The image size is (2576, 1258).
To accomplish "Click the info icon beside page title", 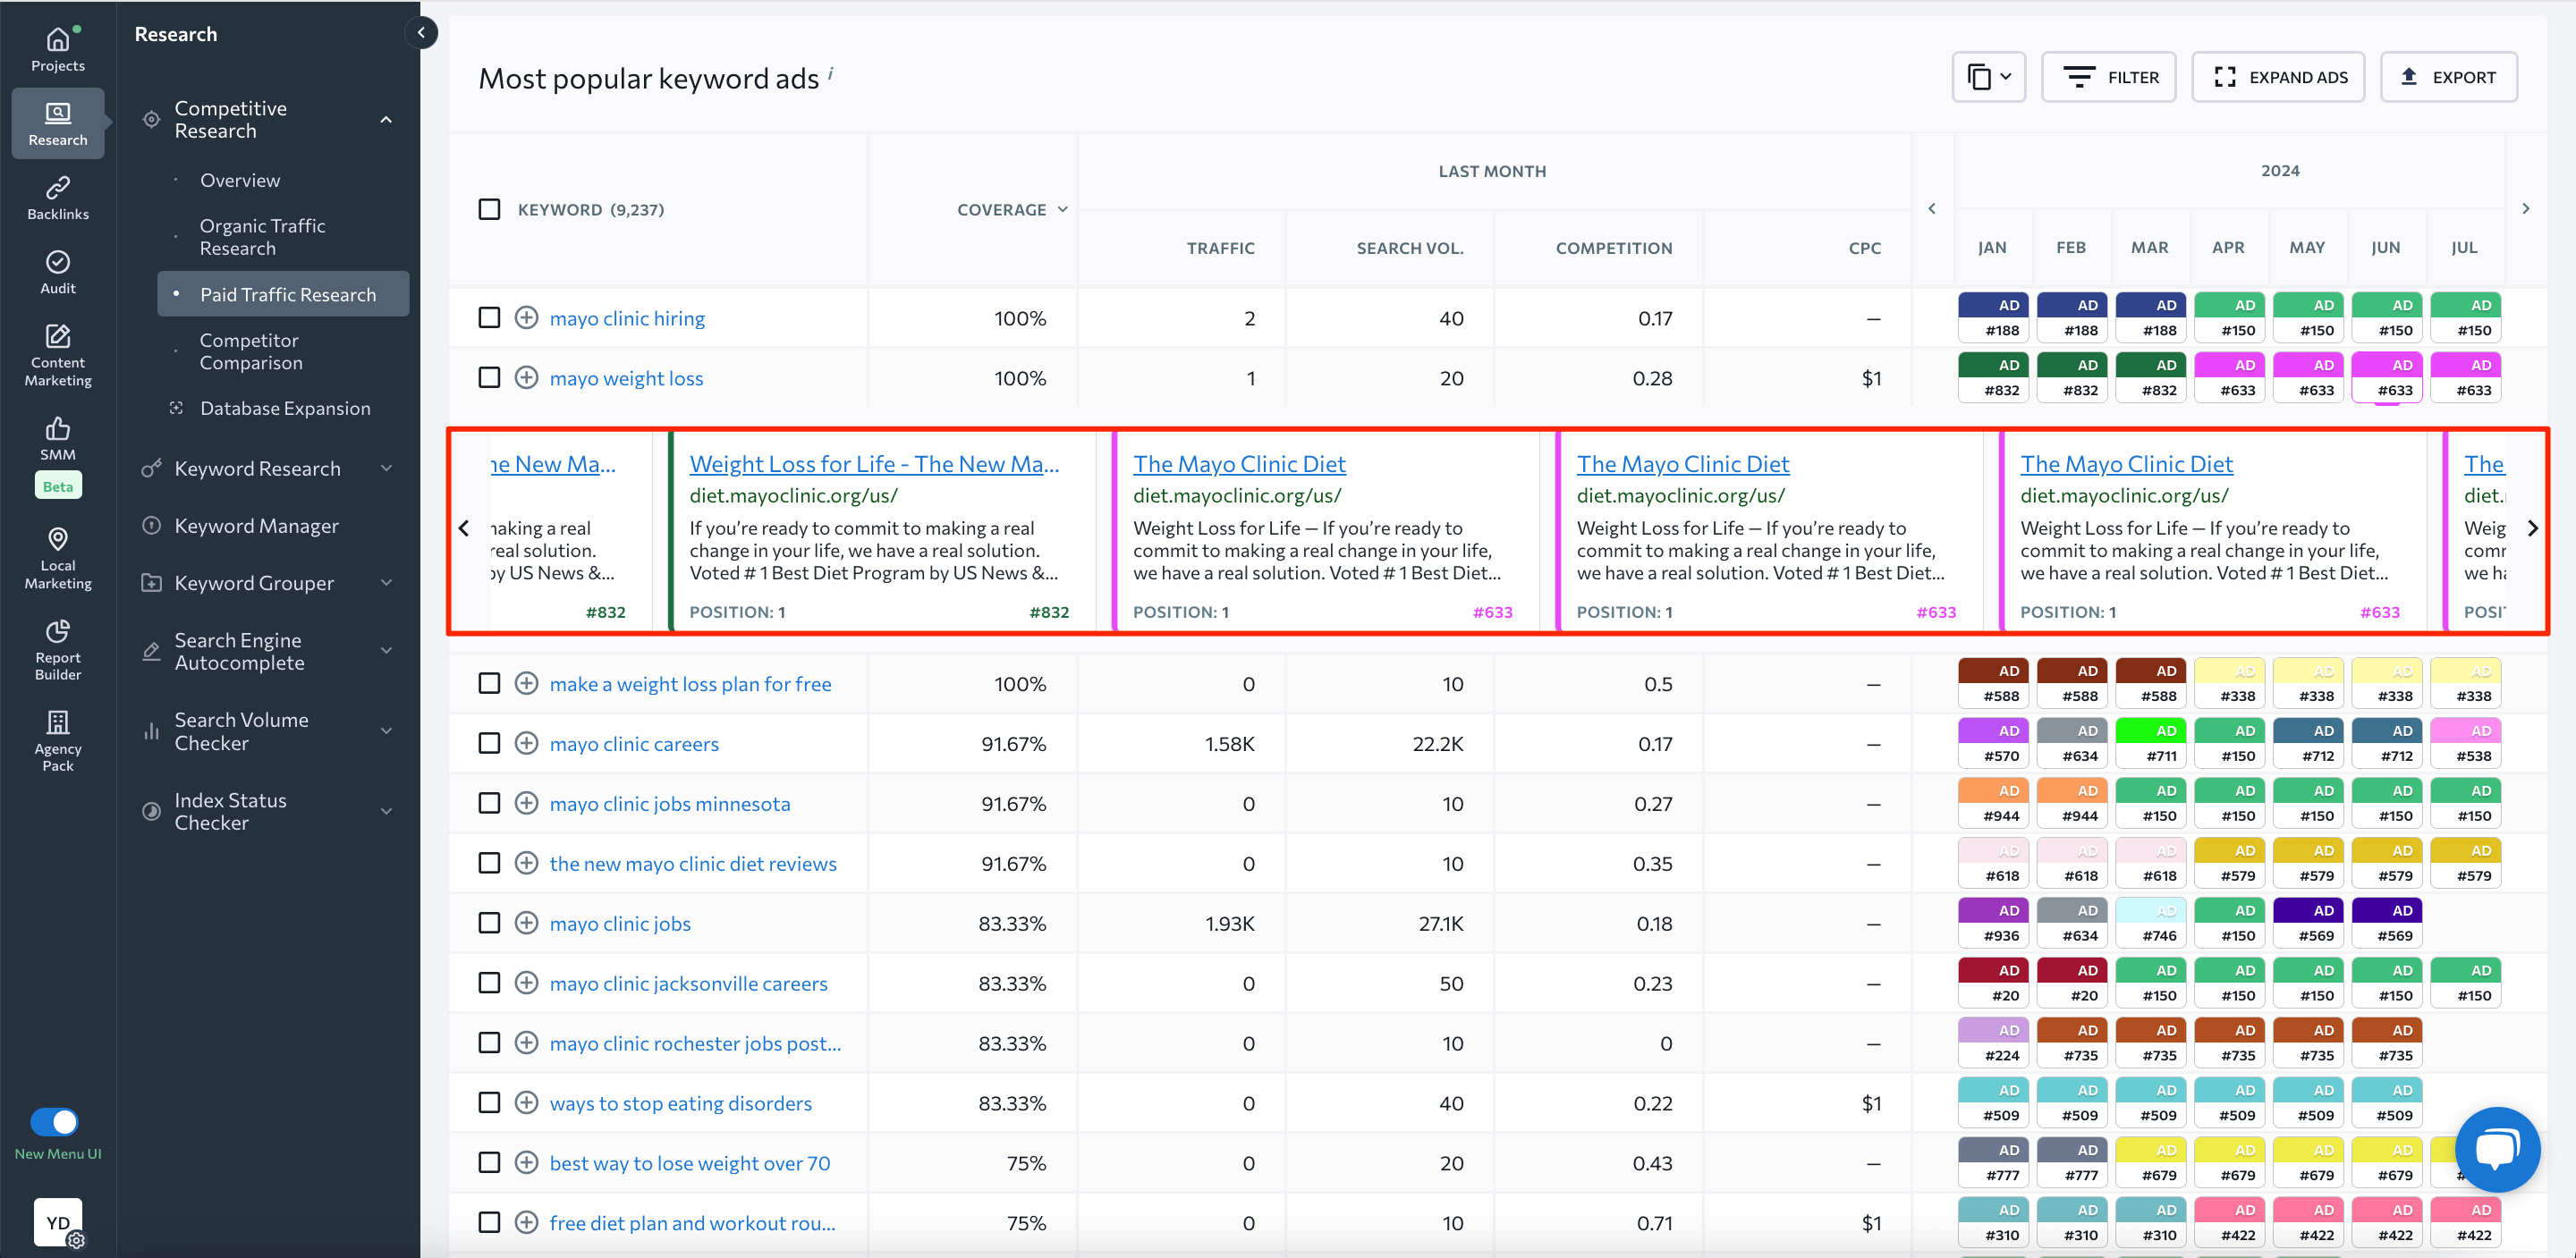I will click(831, 72).
